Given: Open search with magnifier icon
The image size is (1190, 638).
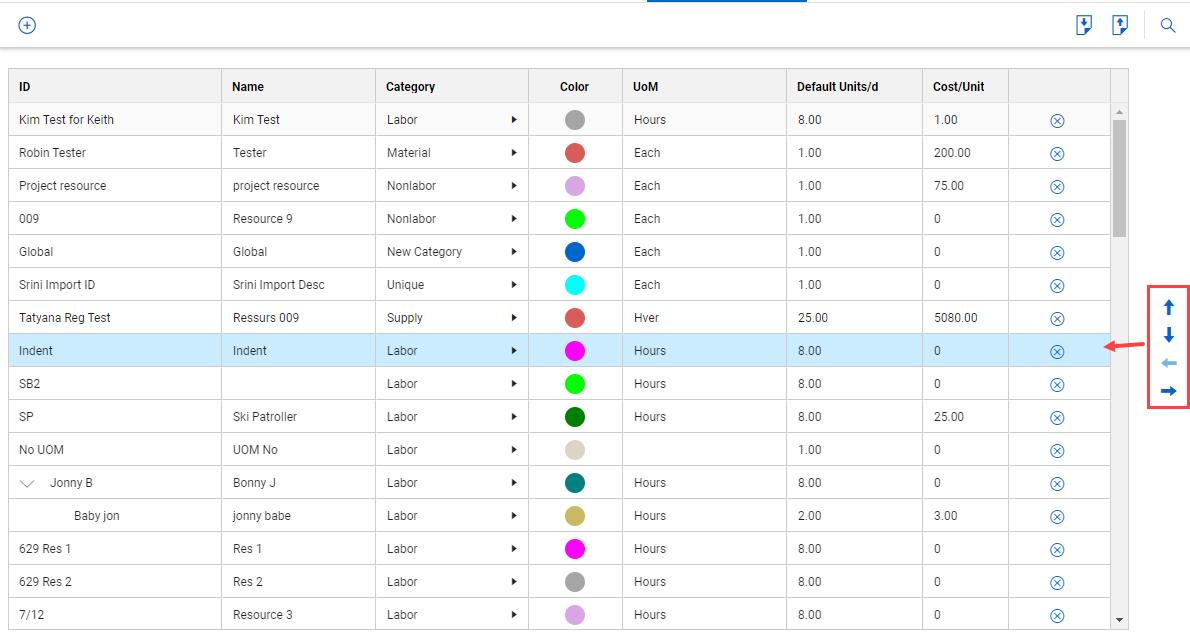Looking at the screenshot, I should click(x=1168, y=26).
